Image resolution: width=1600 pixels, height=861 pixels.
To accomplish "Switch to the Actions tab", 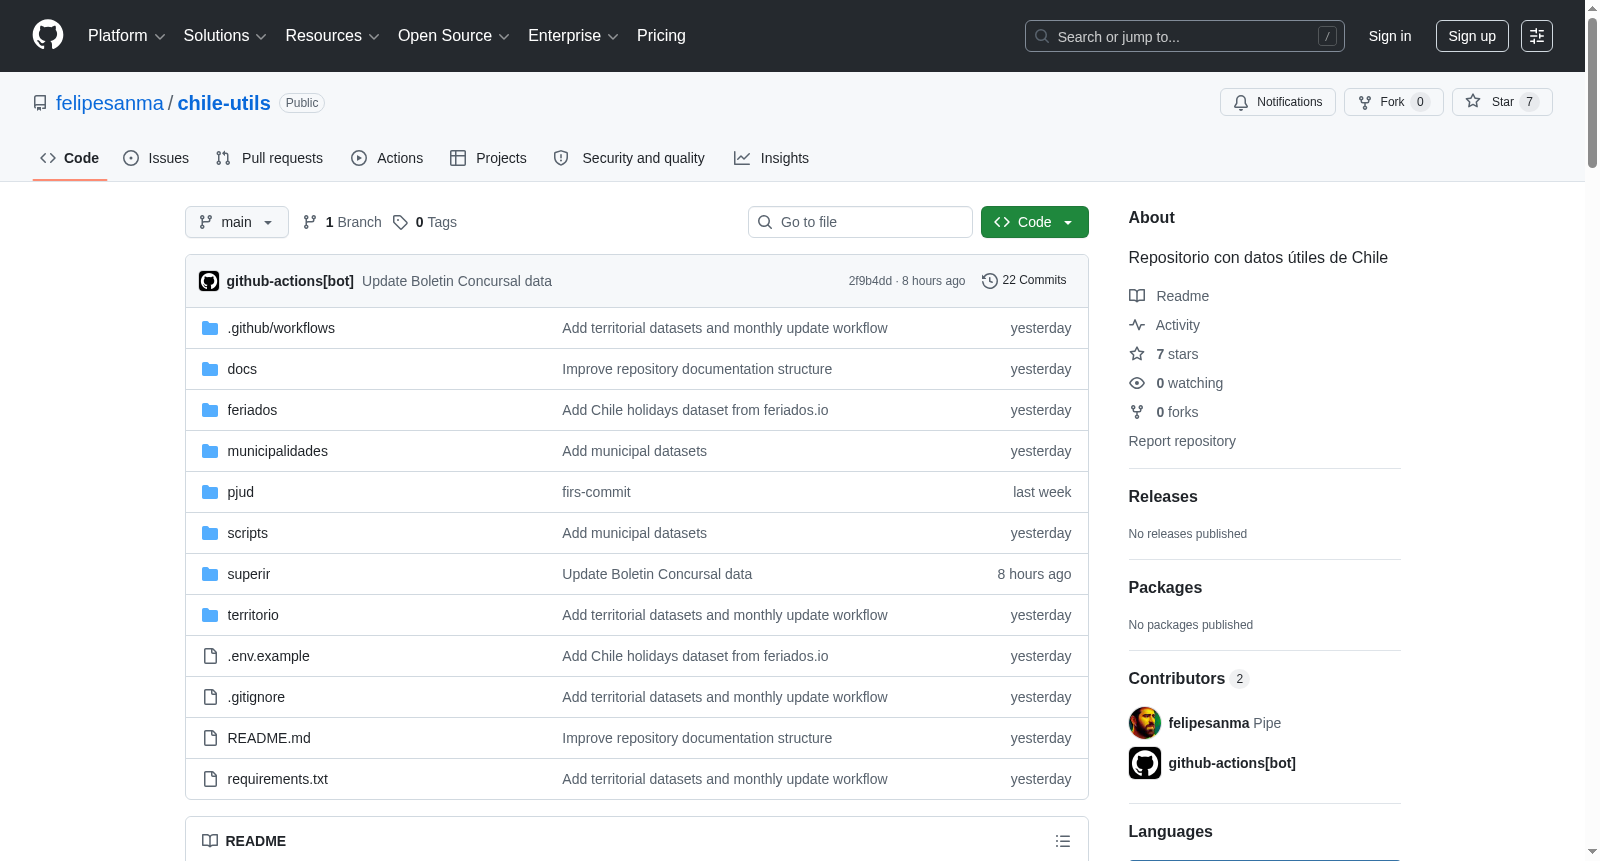I will [x=387, y=158].
